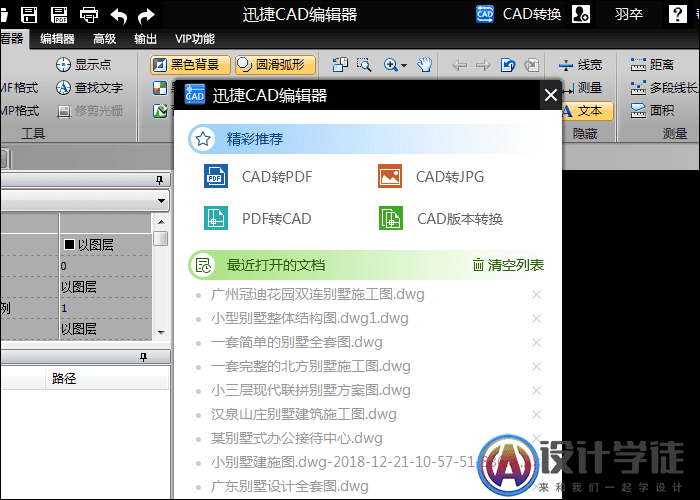This screenshot has height=500, width=700.
Task: Open 某别墅式办公接待中心.dwg
Action: click(x=296, y=438)
